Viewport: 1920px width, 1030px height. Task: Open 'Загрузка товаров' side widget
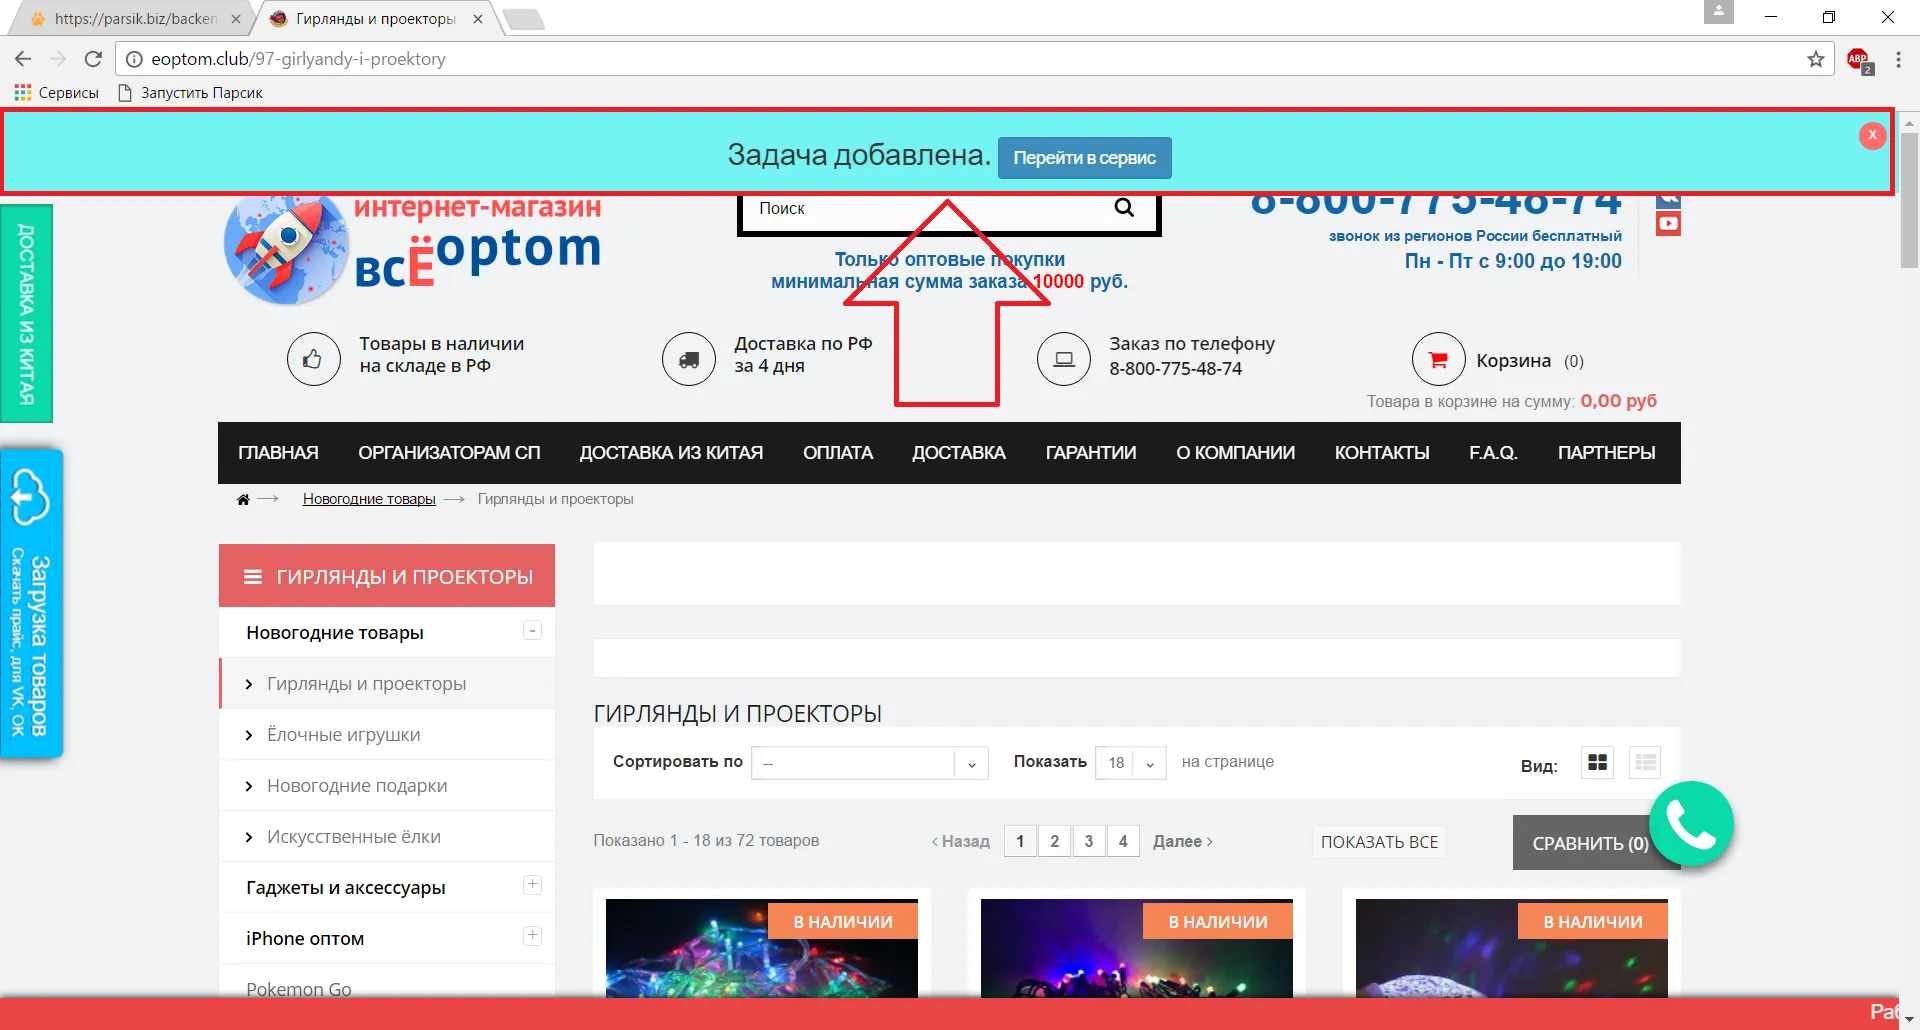[x=31, y=603]
